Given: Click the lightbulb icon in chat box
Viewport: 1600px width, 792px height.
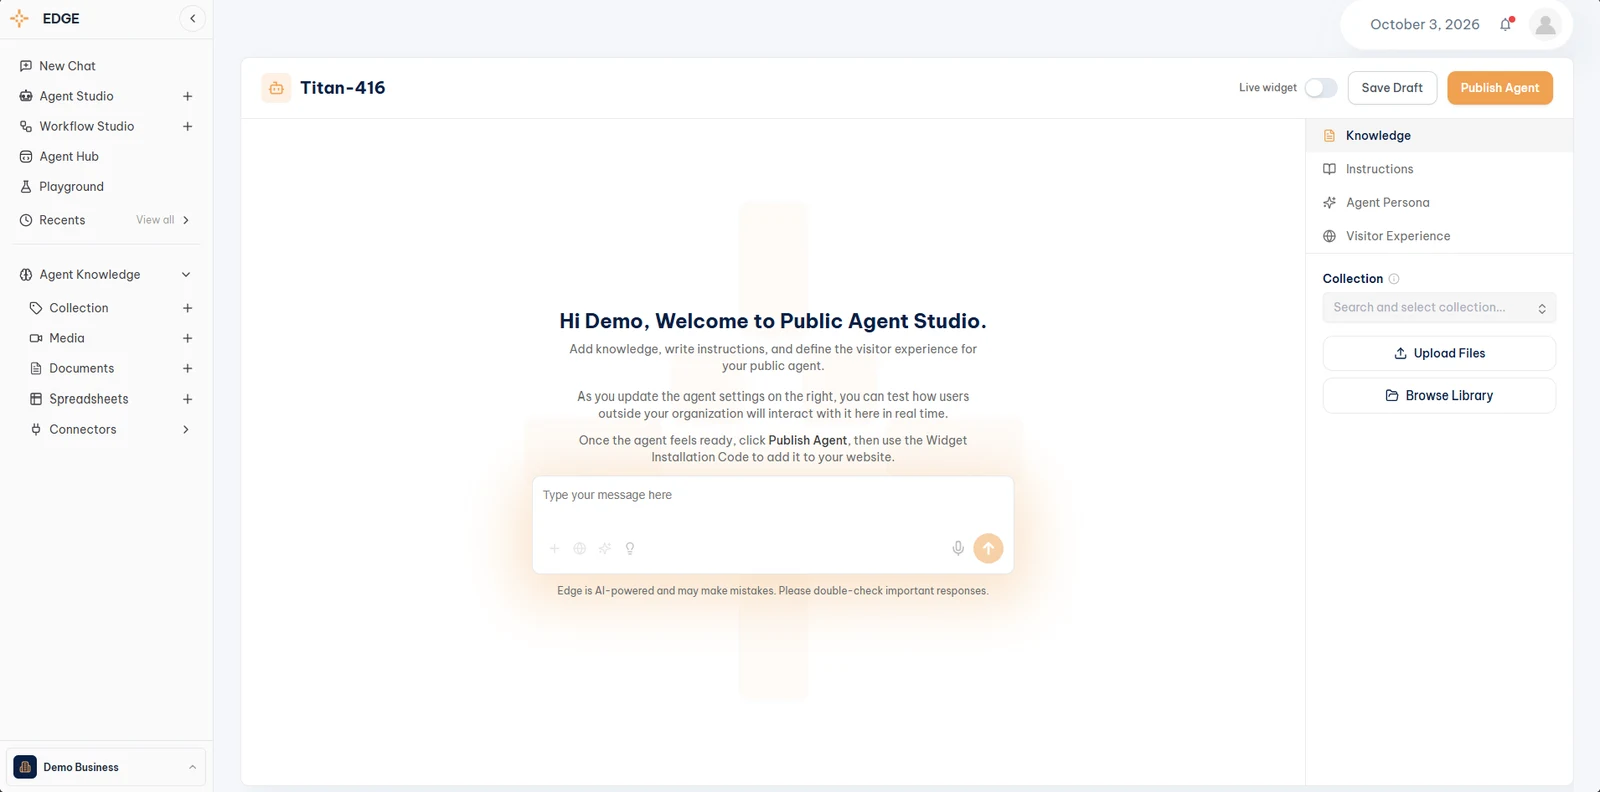Looking at the screenshot, I should (630, 548).
